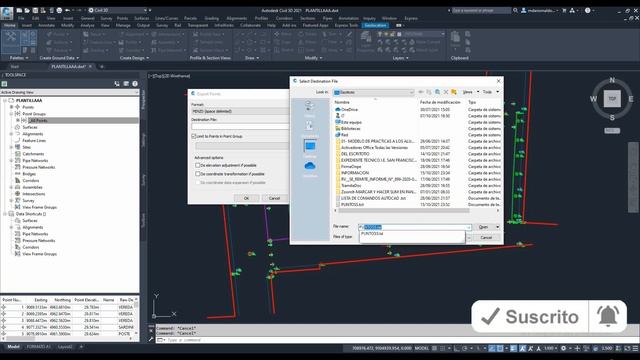Click Search the Web icon in file dialog
Image resolution: width=640 pixels, height=360 pixels.
coord(437,92)
